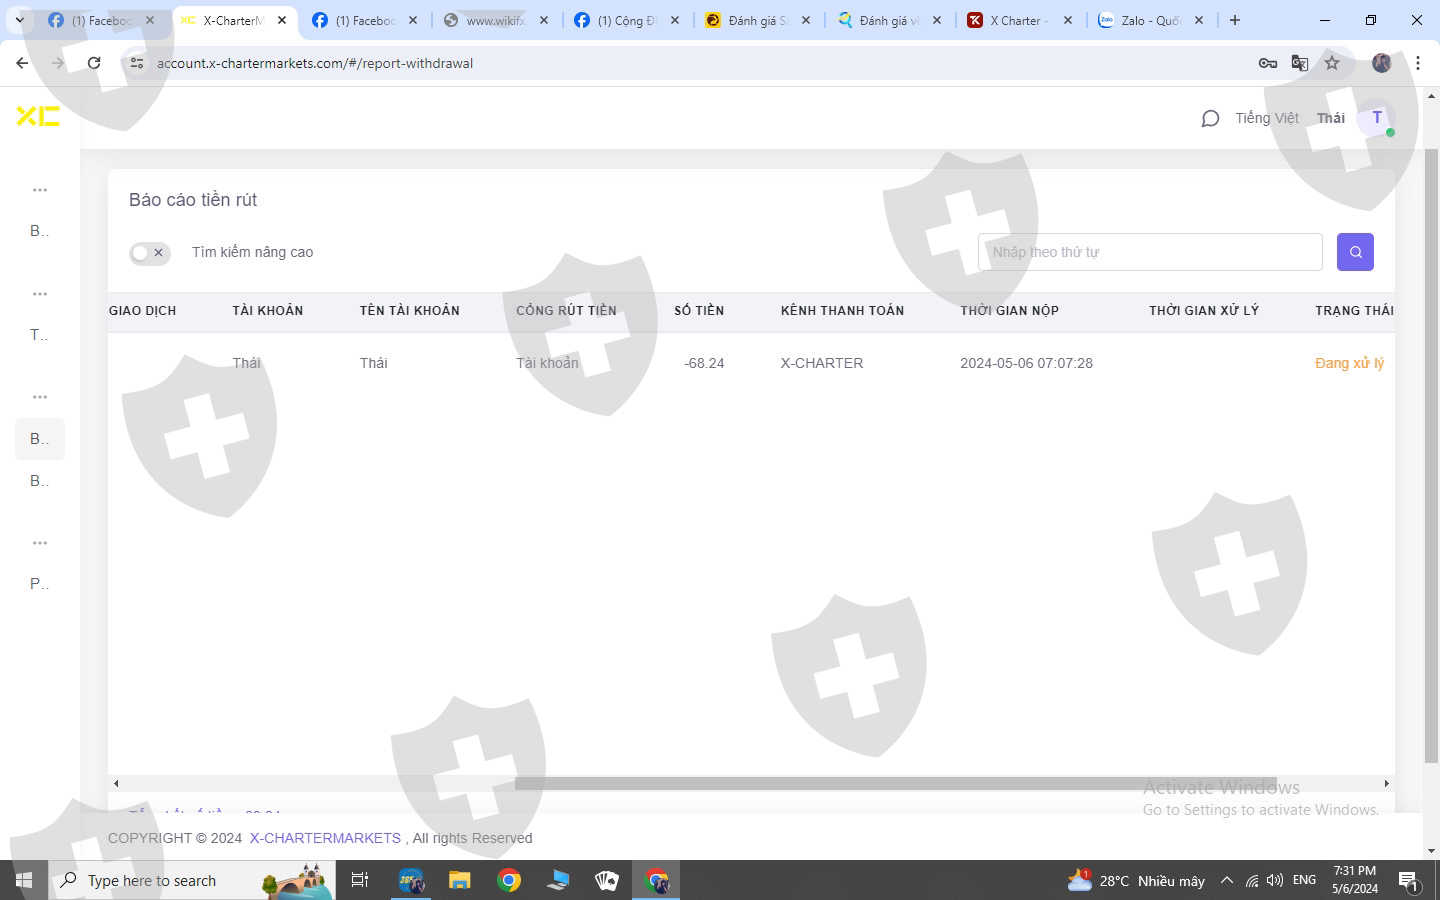The height and width of the screenshot is (900, 1440).
Task: Click the TRẠNG THÁI column header
Action: click(1354, 311)
